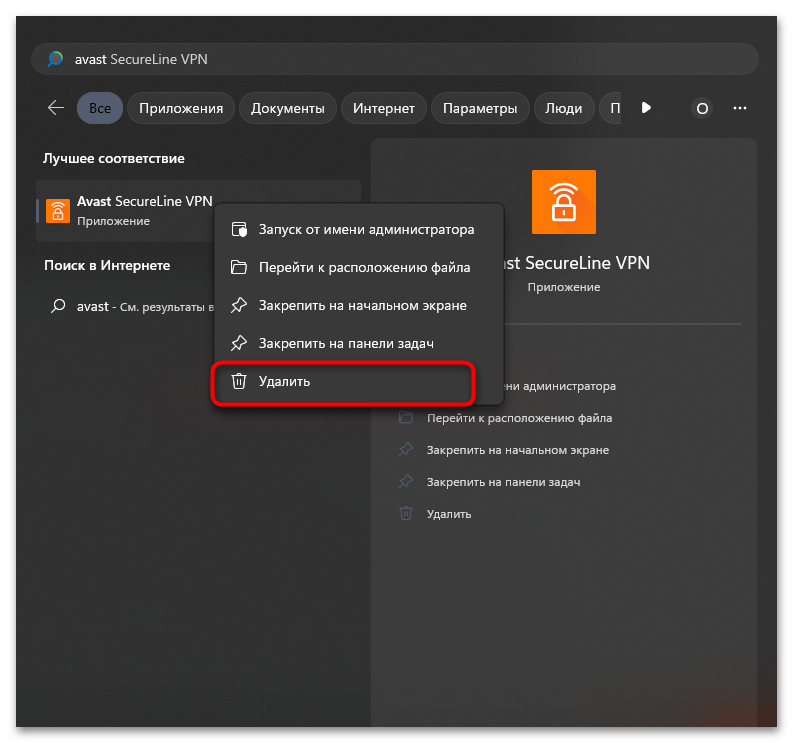The height and width of the screenshot is (743, 793).
Task: Click the large Avast SecureLine VPN logo in preview
Action: (563, 202)
